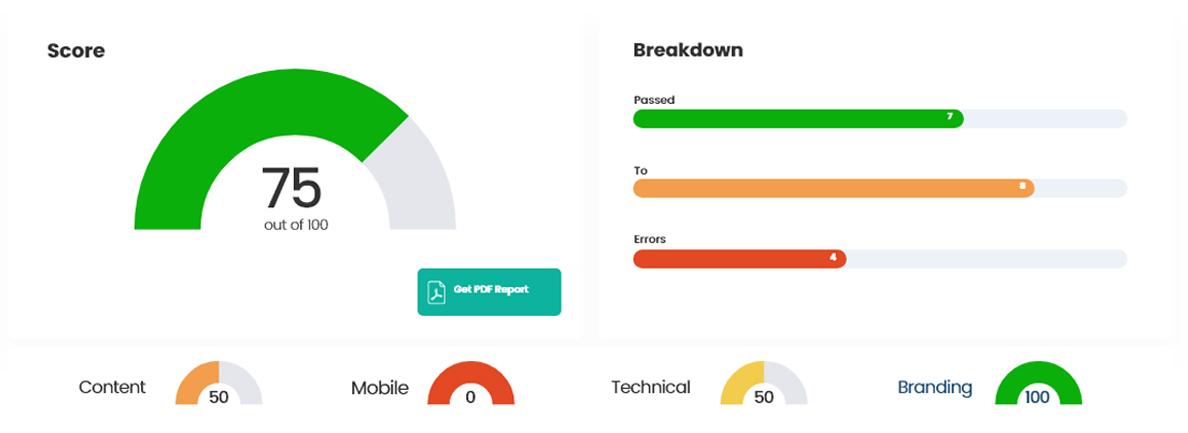Click the Content category label
Viewport: 1188px width, 433px height.
tap(112, 387)
